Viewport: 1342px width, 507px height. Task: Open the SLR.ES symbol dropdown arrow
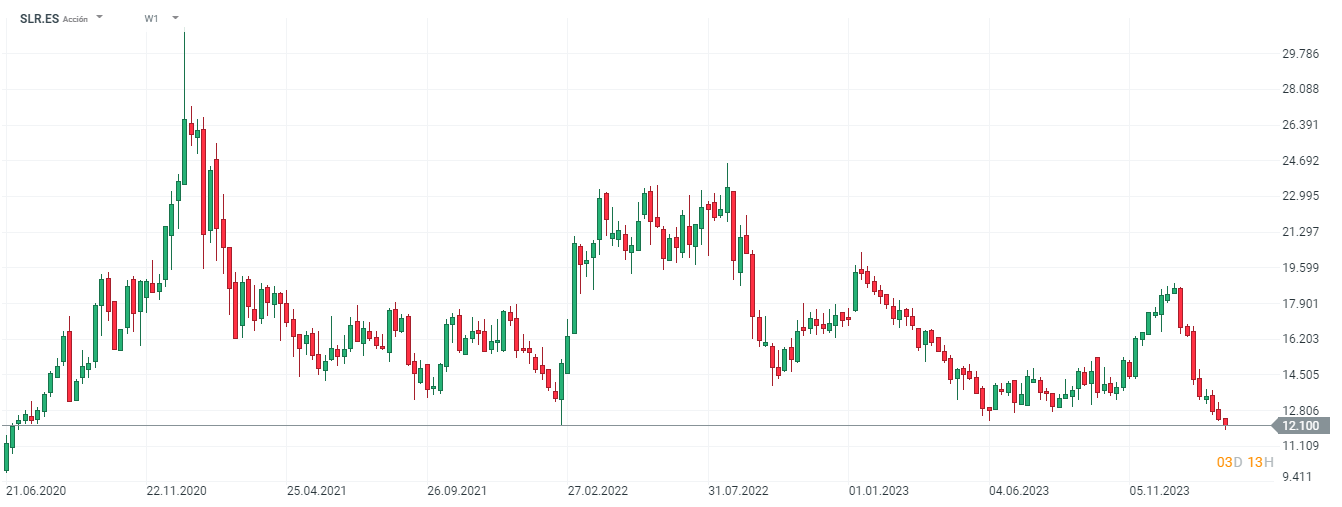coord(99,18)
